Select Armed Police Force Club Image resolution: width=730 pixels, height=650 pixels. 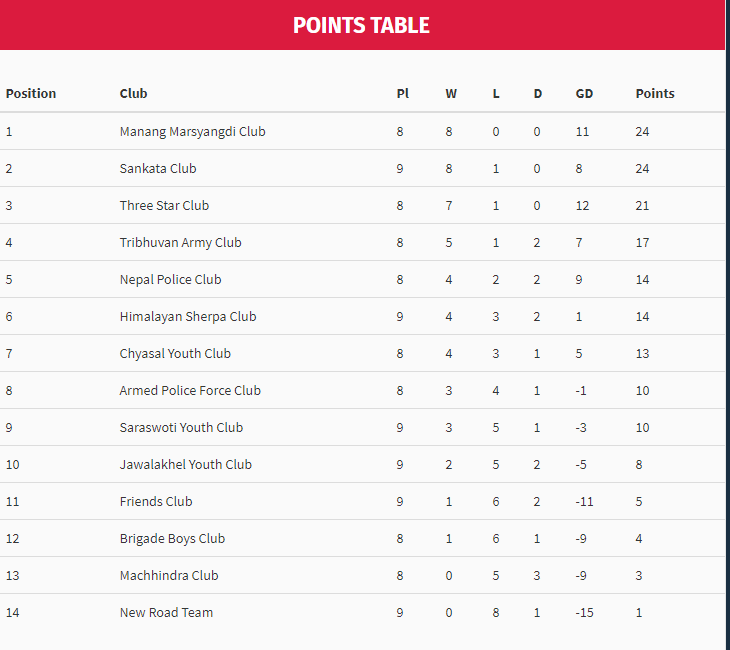pyautogui.click(x=190, y=390)
